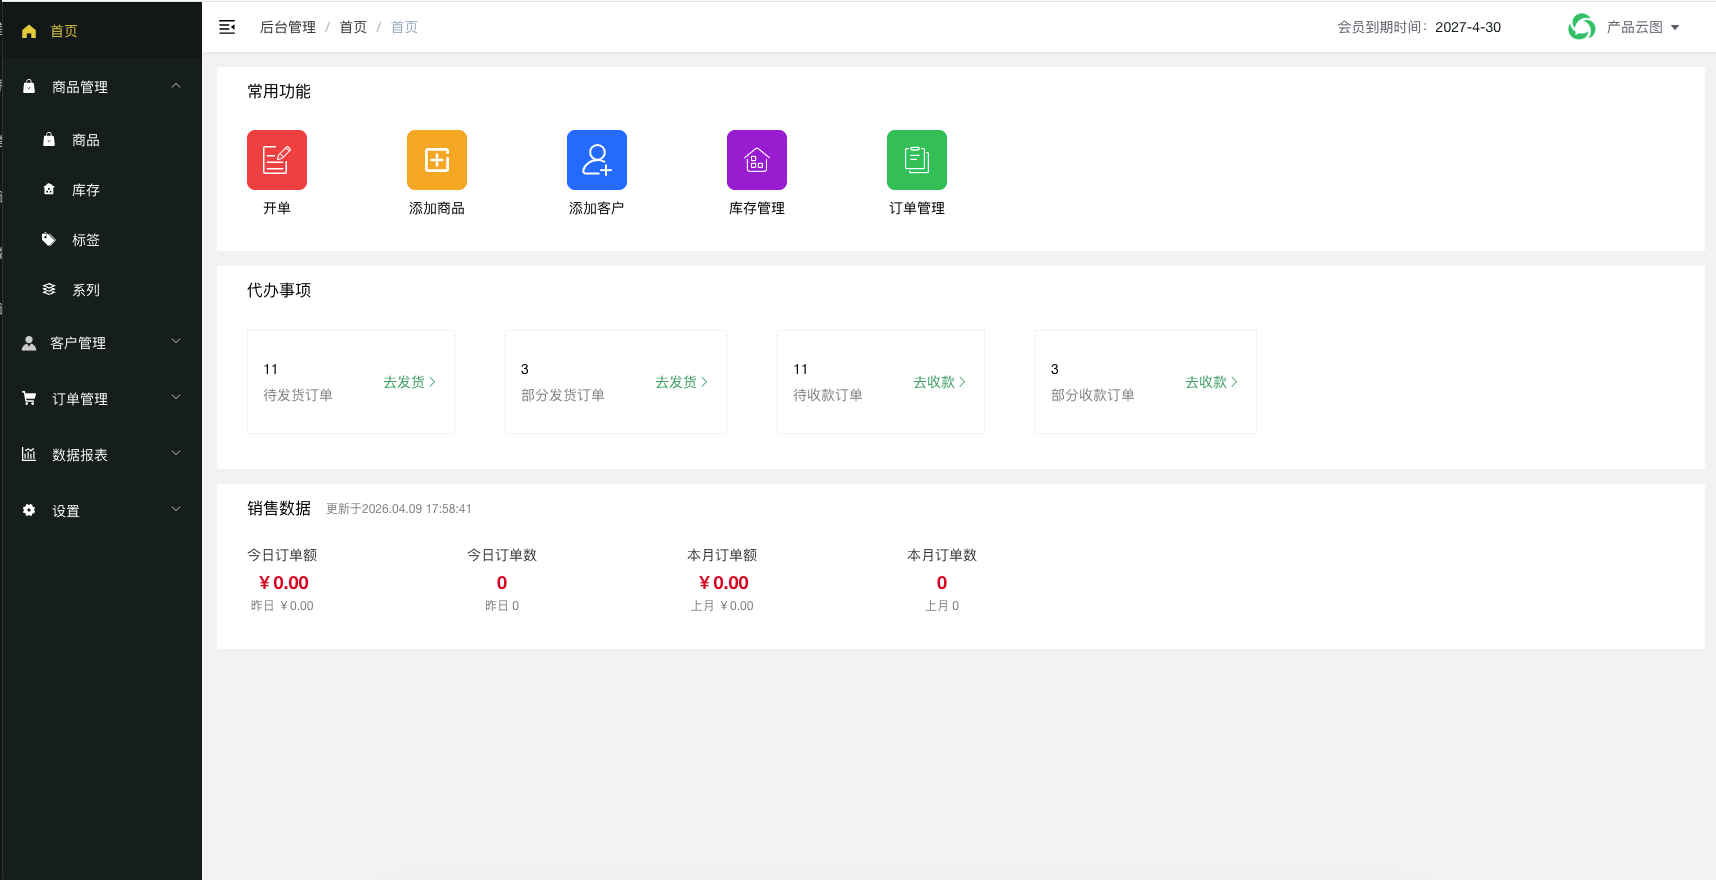Open 首页 in the sidebar
The width and height of the screenshot is (1716, 880).
pyautogui.click(x=64, y=31)
